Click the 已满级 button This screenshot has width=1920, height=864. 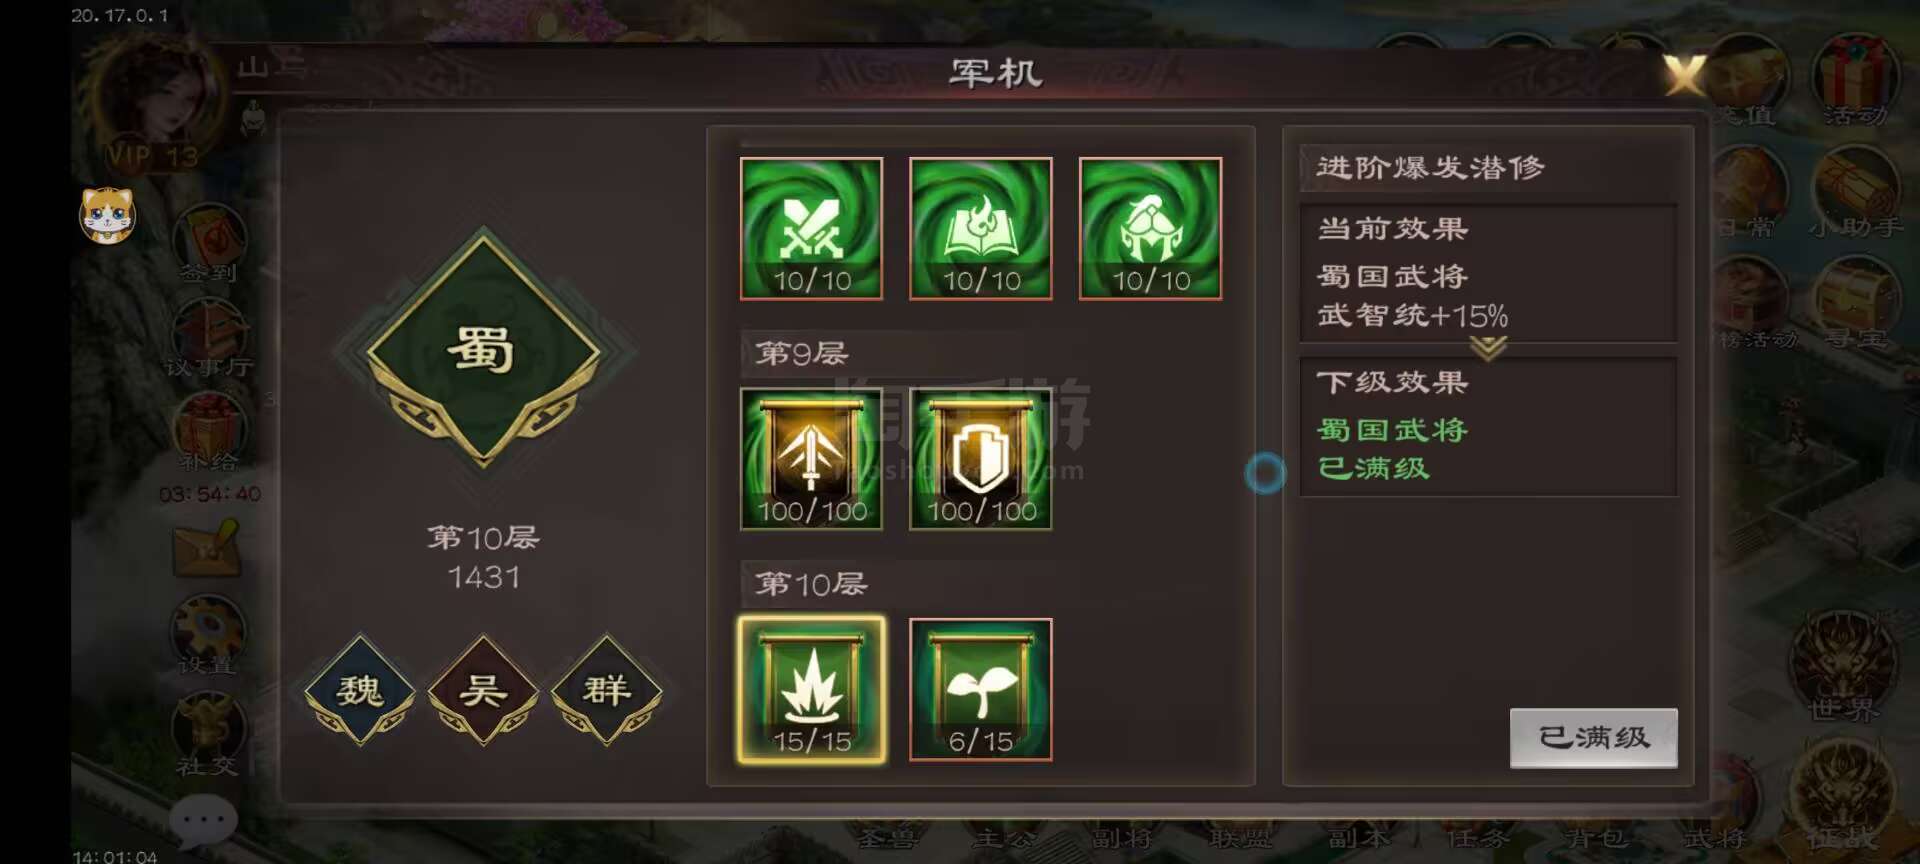[1593, 738]
